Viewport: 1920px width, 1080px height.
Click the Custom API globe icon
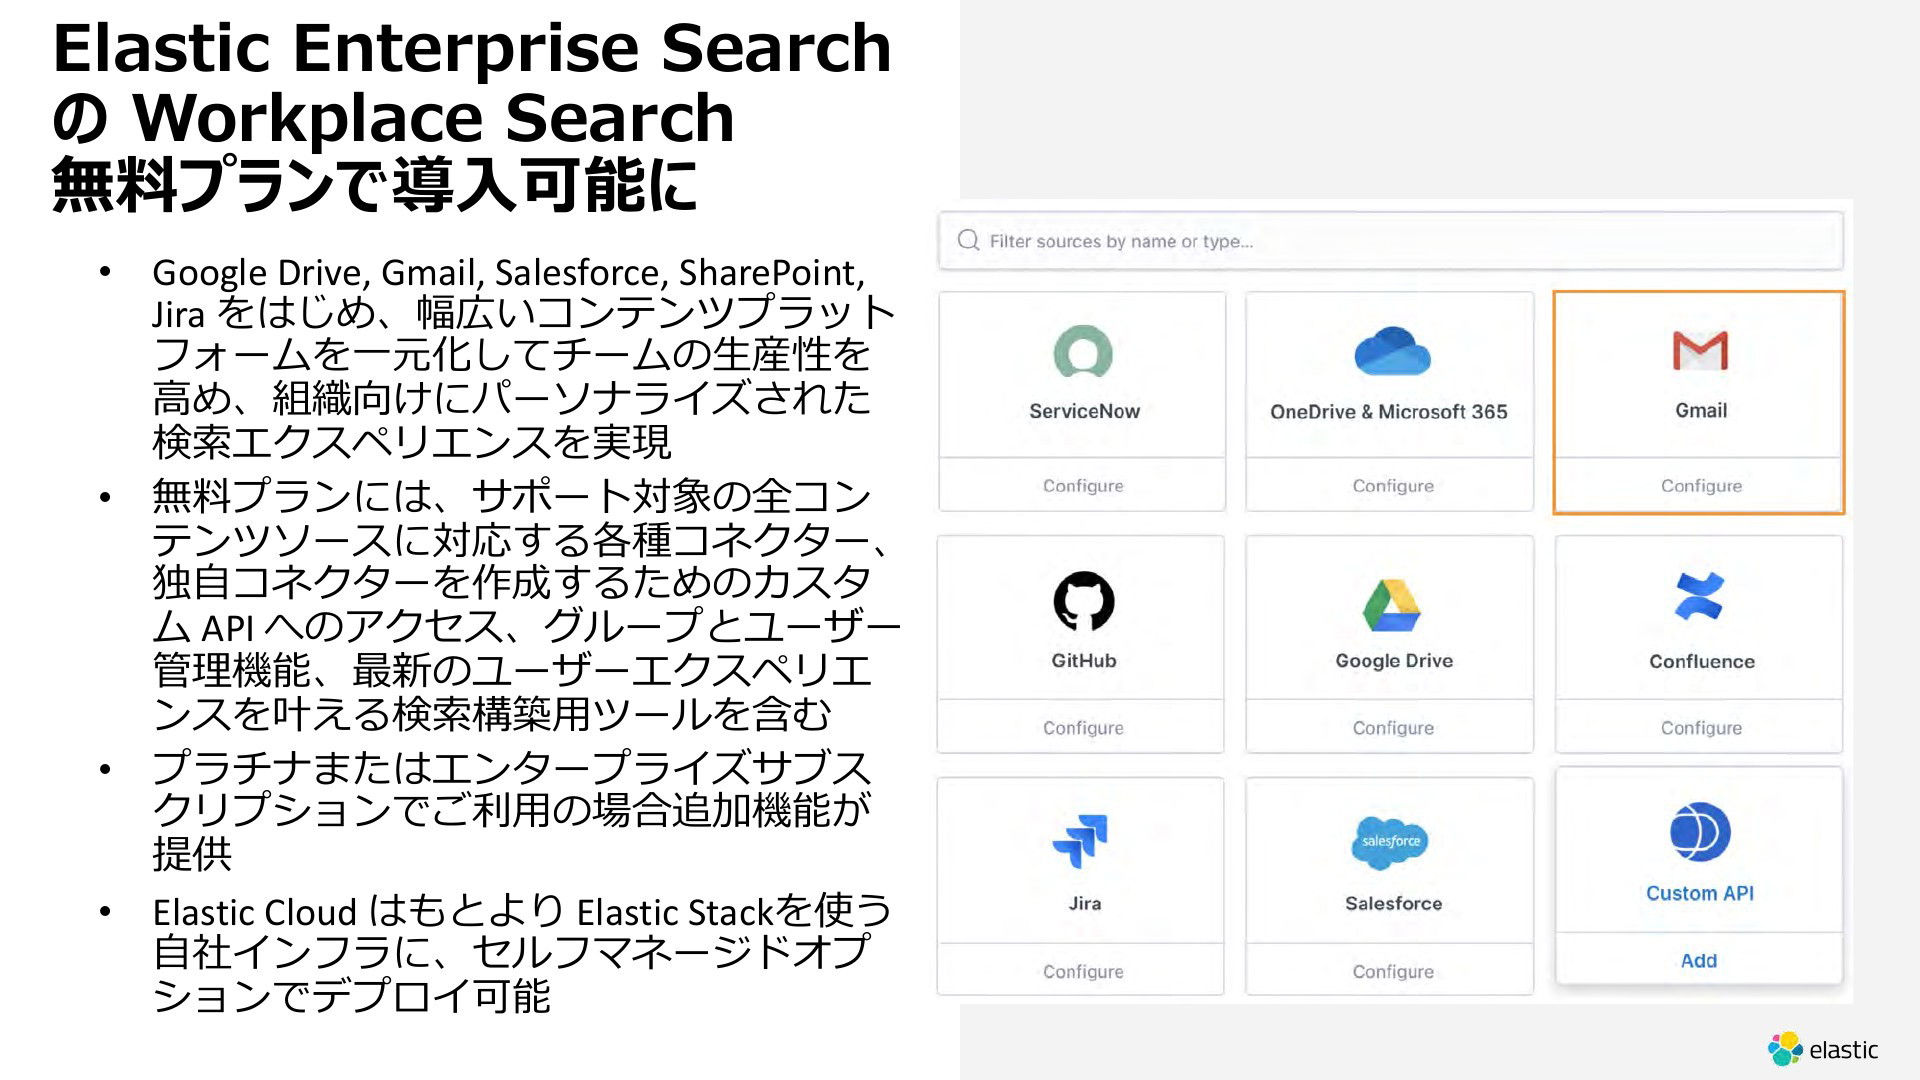click(1699, 832)
